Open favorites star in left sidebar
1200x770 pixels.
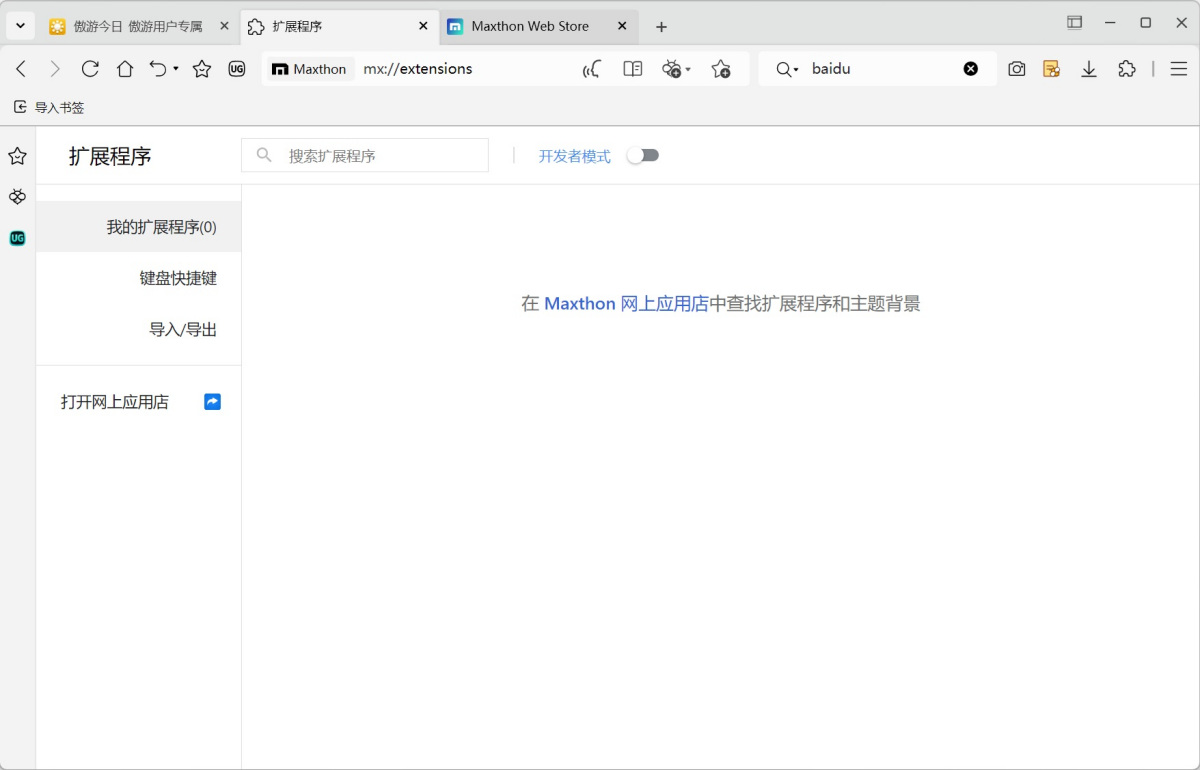coord(17,156)
